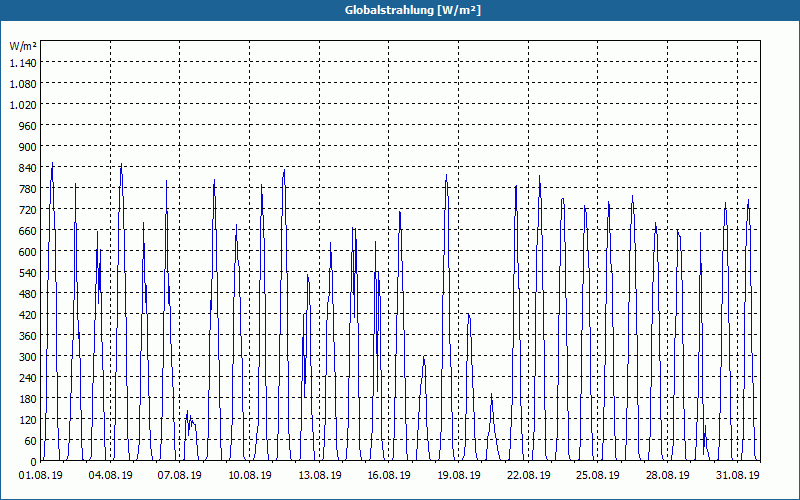
Task: Select date label 19.08.19
Action: point(459,475)
